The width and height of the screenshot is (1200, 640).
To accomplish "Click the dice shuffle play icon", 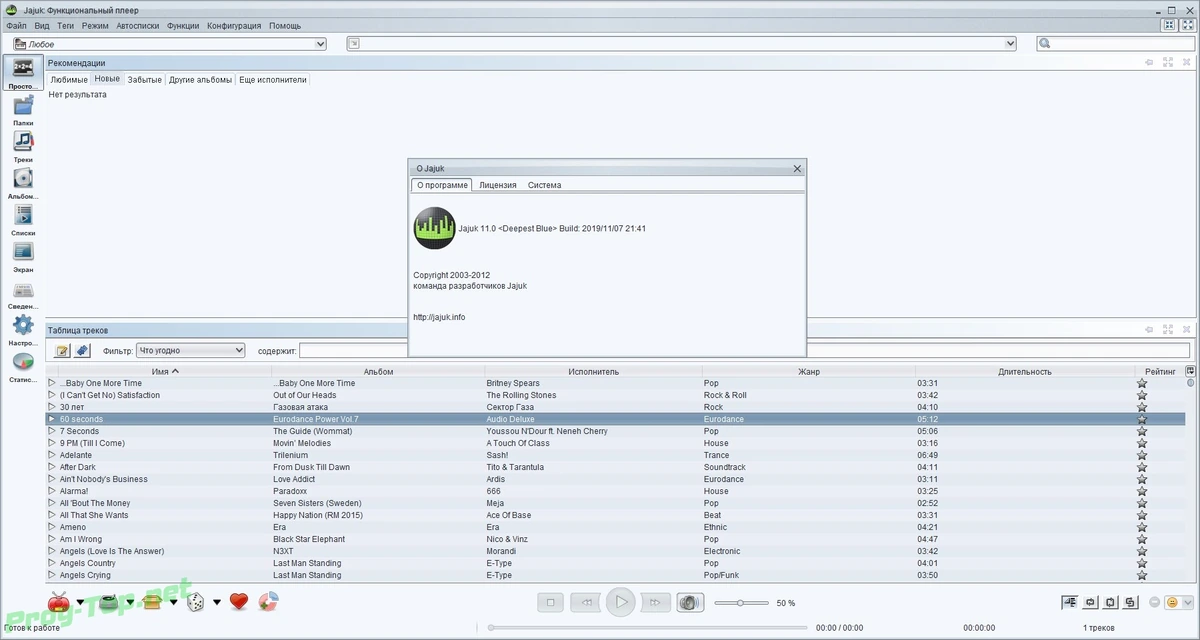I will 196,601.
